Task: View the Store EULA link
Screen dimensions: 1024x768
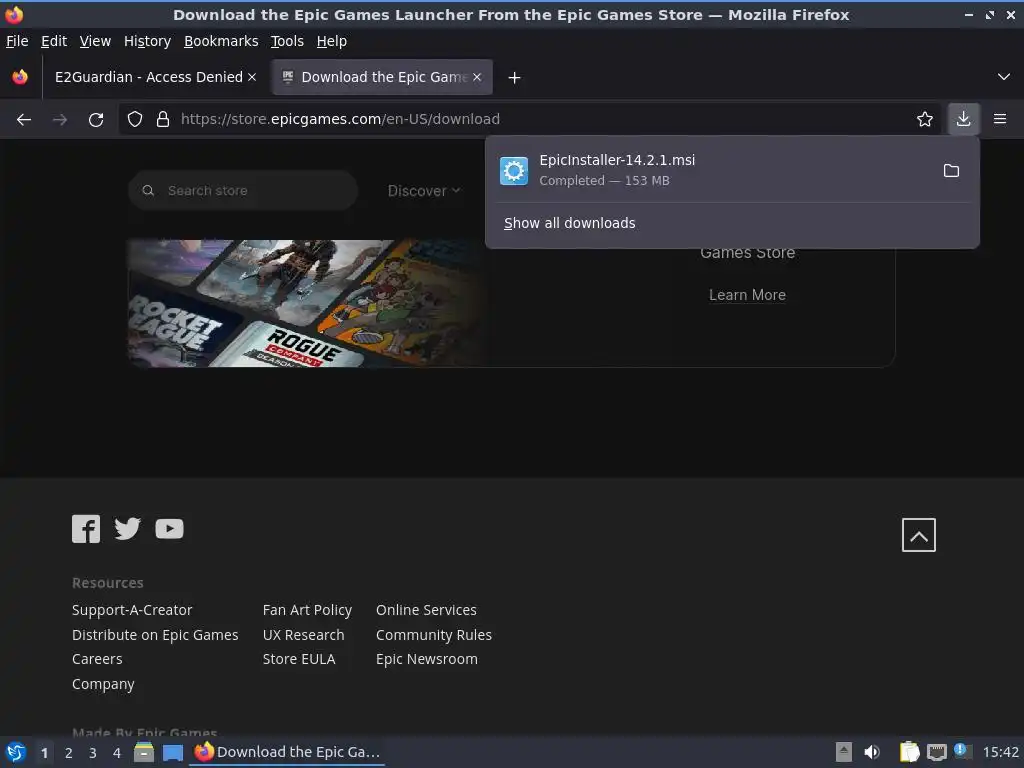Action: pyautogui.click(x=298, y=659)
